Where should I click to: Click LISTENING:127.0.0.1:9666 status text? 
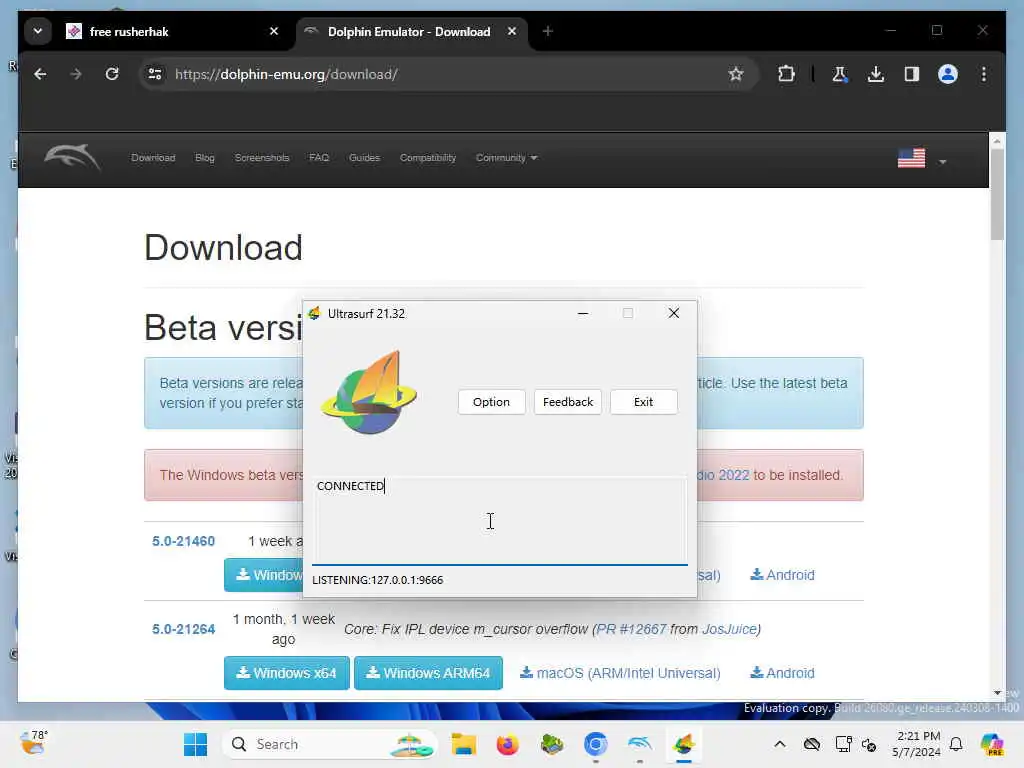point(377,580)
